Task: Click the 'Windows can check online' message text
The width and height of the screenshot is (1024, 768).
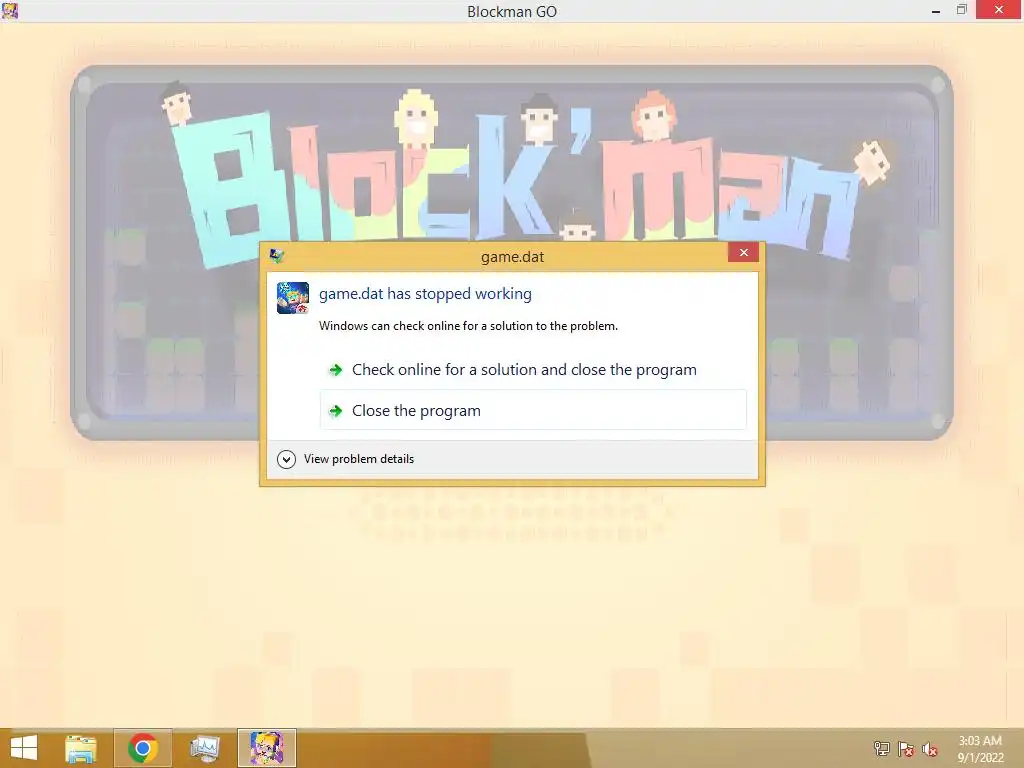Action: click(x=468, y=326)
